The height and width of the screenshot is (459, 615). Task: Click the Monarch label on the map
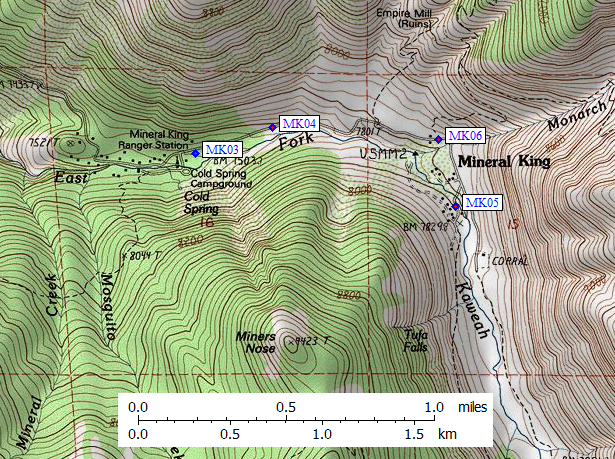pyautogui.click(x=578, y=114)
